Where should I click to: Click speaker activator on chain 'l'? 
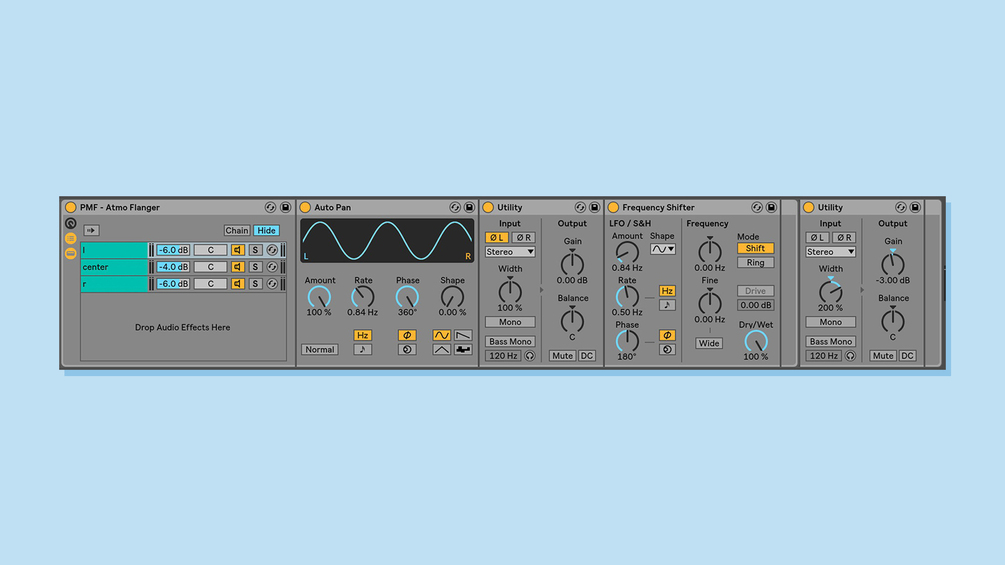point(238,250)
